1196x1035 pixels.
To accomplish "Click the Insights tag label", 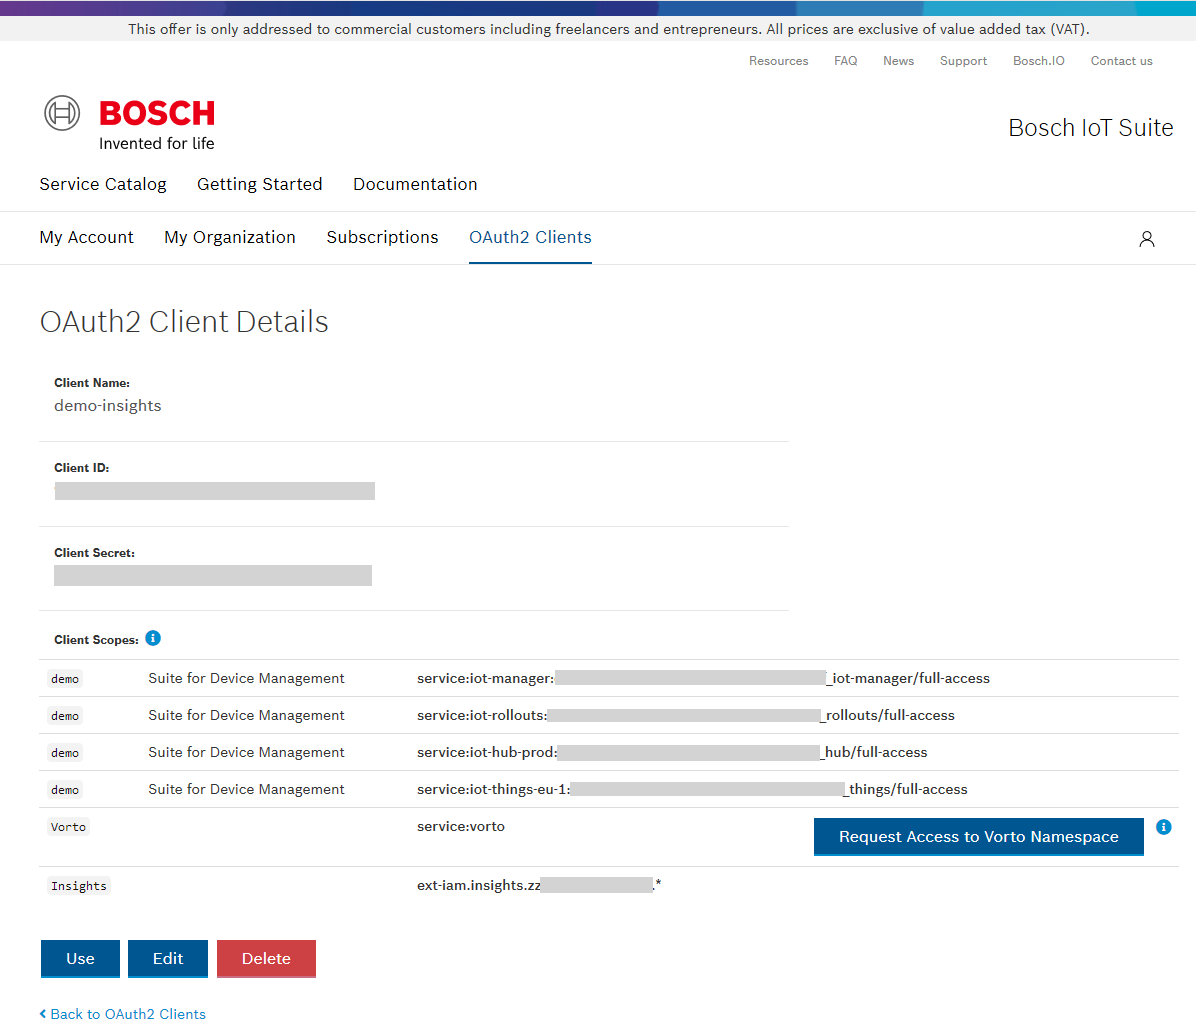I will coord(79,886).
